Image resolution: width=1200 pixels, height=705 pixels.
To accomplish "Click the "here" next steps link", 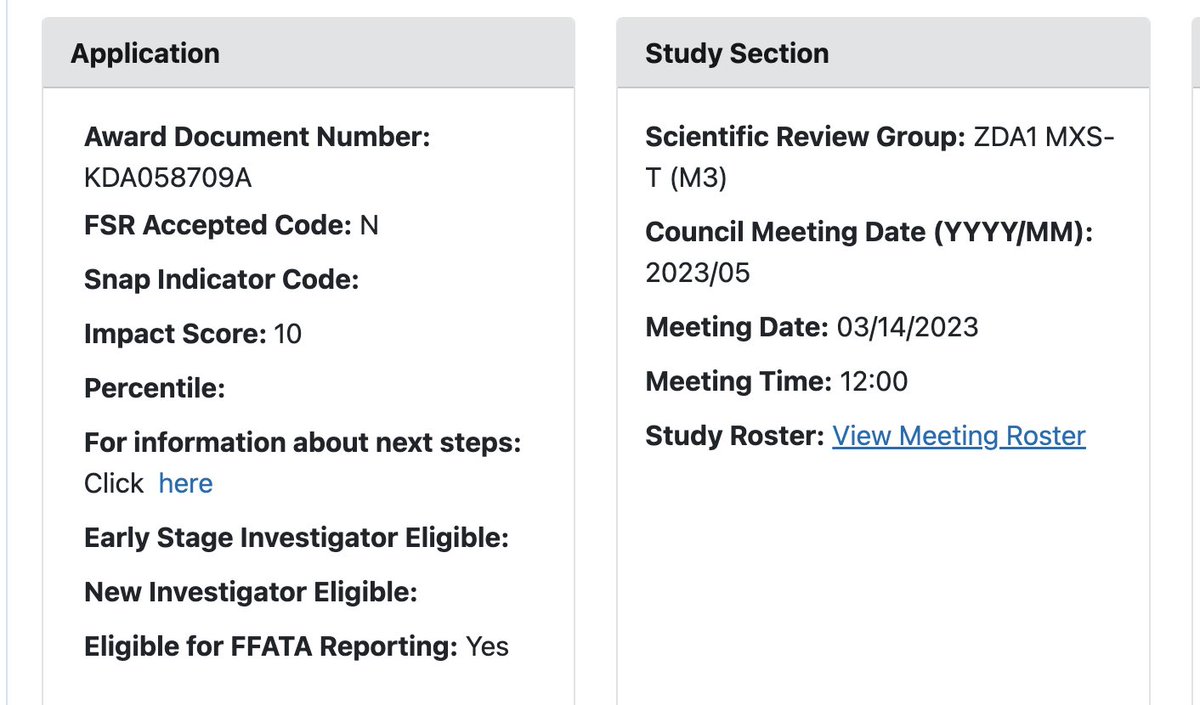I will 185,484.
